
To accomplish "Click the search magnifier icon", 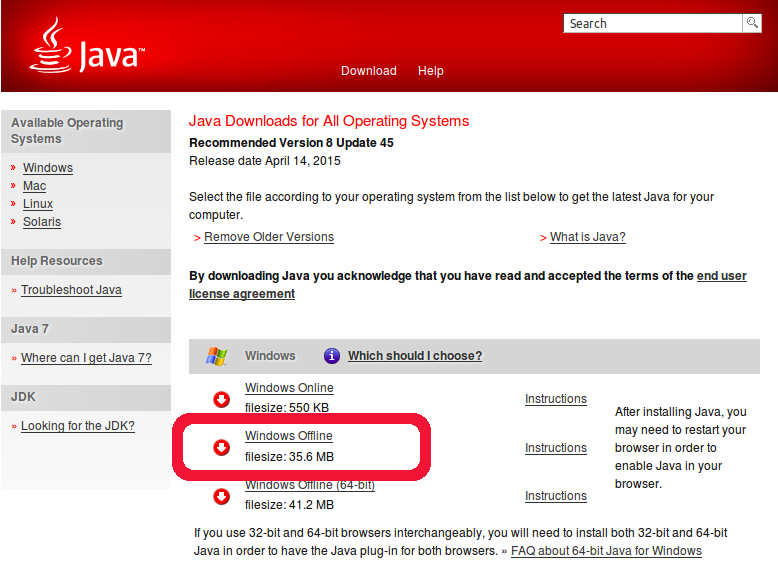I will click(x=751, y=23).
